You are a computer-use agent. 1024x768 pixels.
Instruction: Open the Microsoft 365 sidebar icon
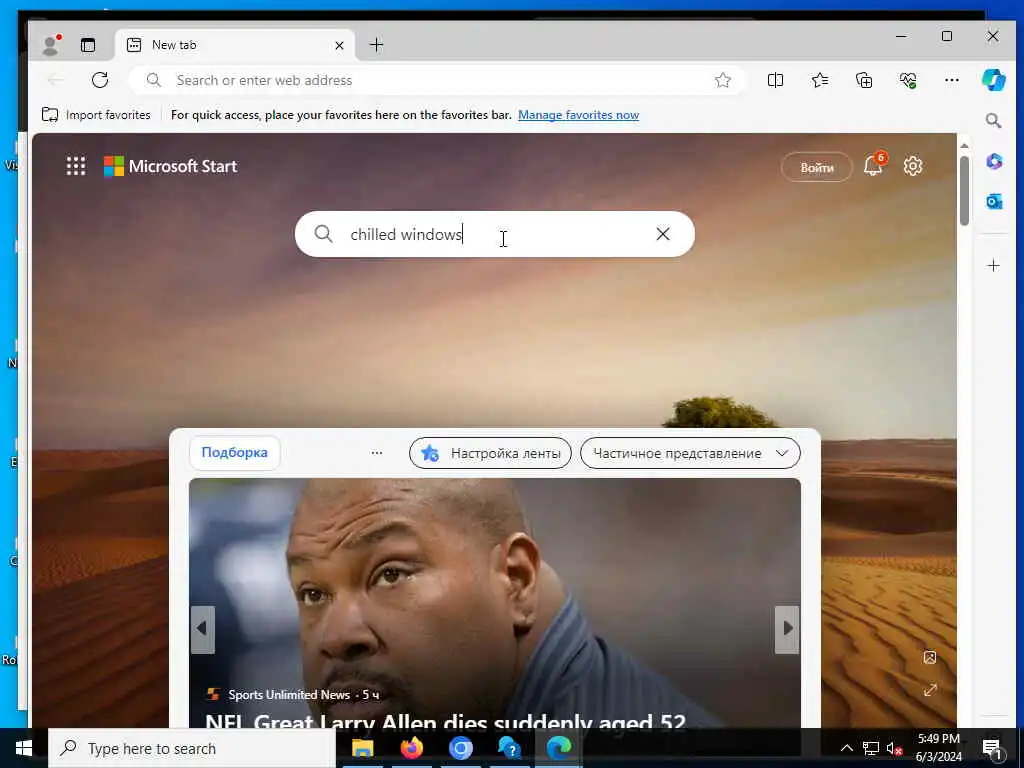(993, 161)
